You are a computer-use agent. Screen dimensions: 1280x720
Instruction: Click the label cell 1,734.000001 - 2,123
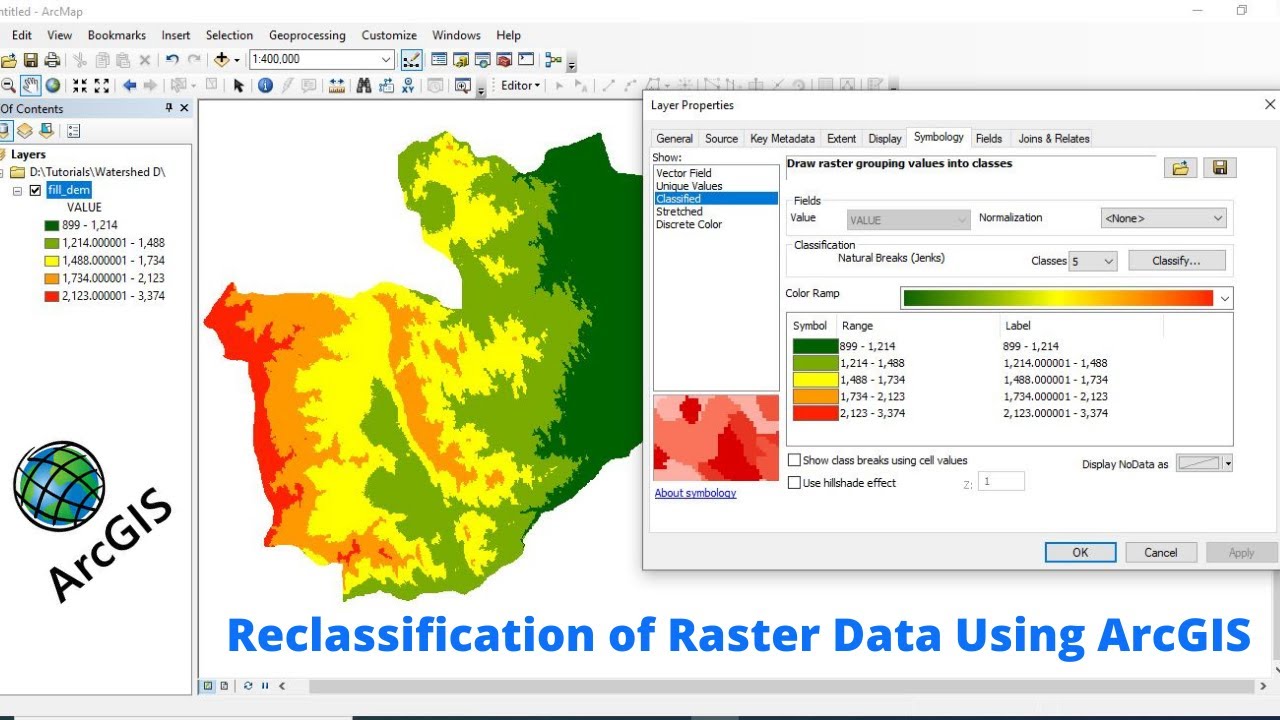1055,396
